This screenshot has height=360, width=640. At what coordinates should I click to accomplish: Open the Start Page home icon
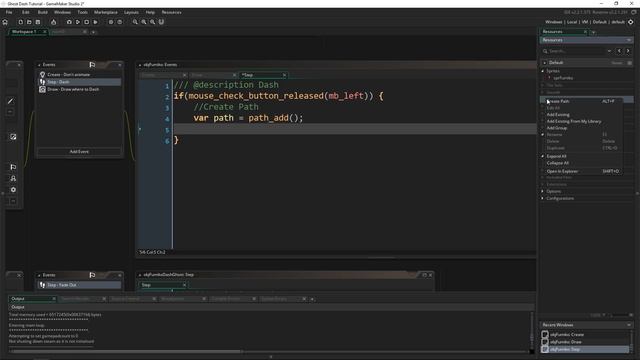click(x=5, y=22)
